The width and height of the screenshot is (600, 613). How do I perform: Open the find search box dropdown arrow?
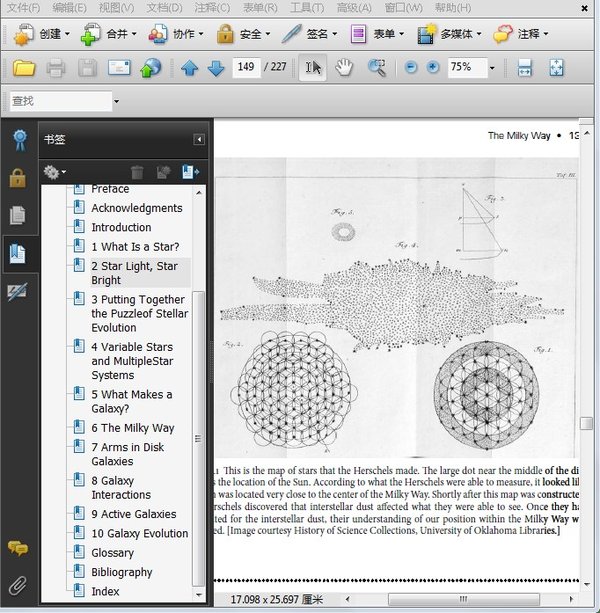(117, 101)
